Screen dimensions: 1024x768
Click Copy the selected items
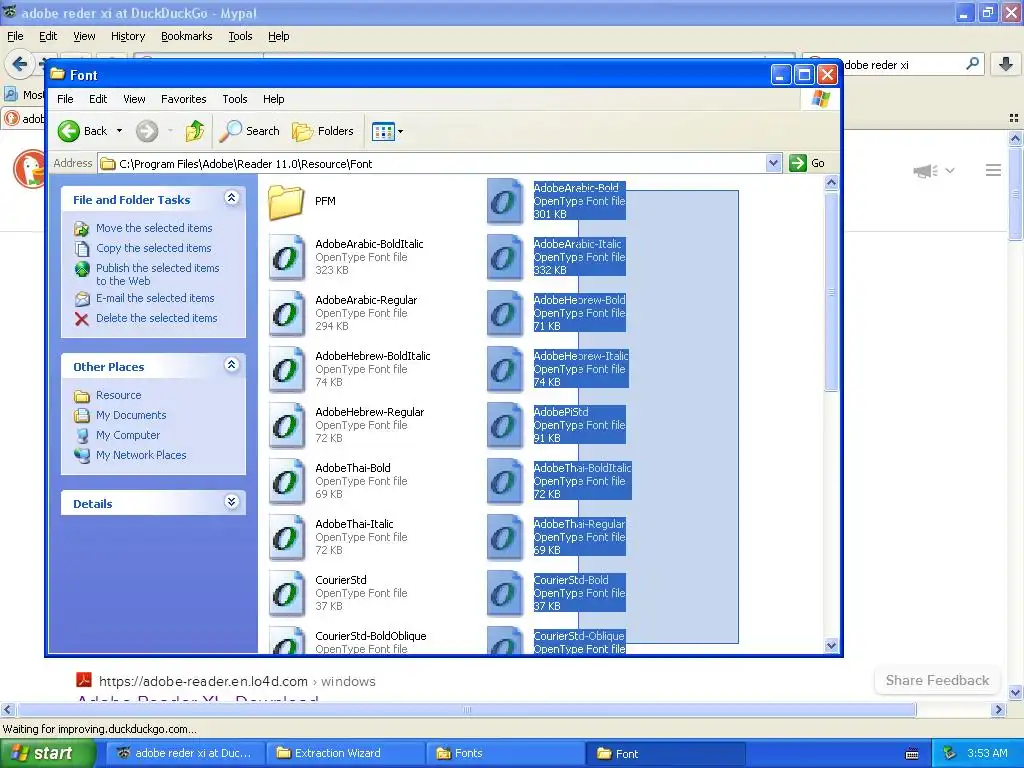pos(153,248)
